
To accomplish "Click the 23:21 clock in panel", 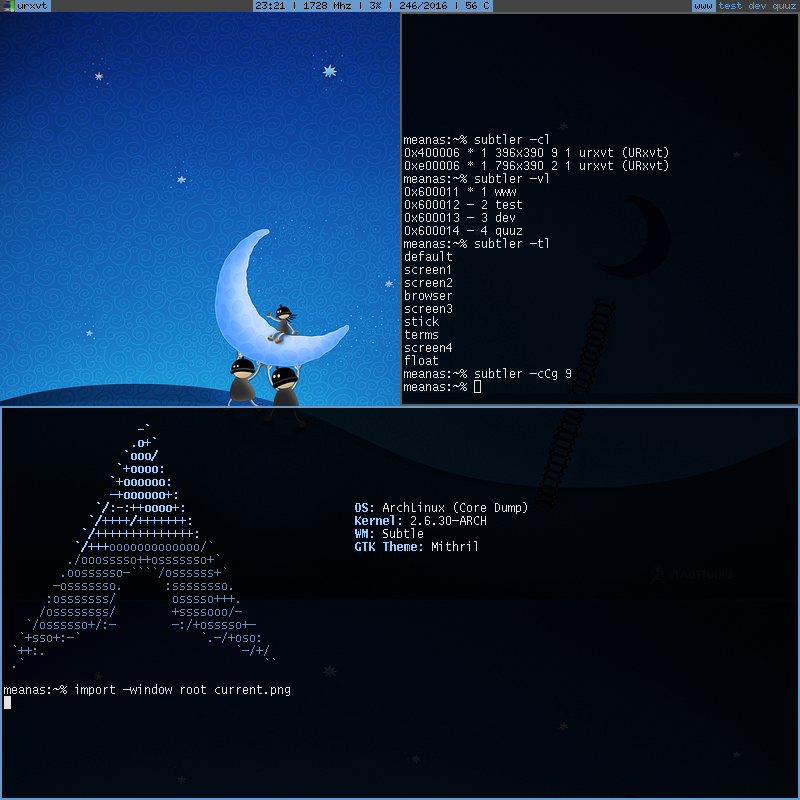I will click(269, 6).
